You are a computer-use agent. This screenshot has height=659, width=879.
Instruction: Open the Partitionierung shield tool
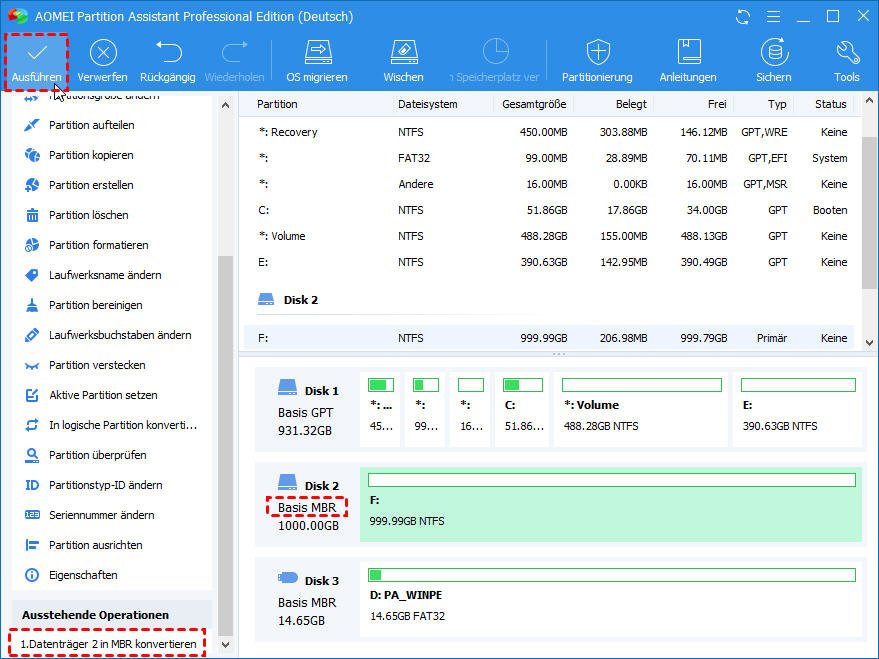click(x=597, y=52)
